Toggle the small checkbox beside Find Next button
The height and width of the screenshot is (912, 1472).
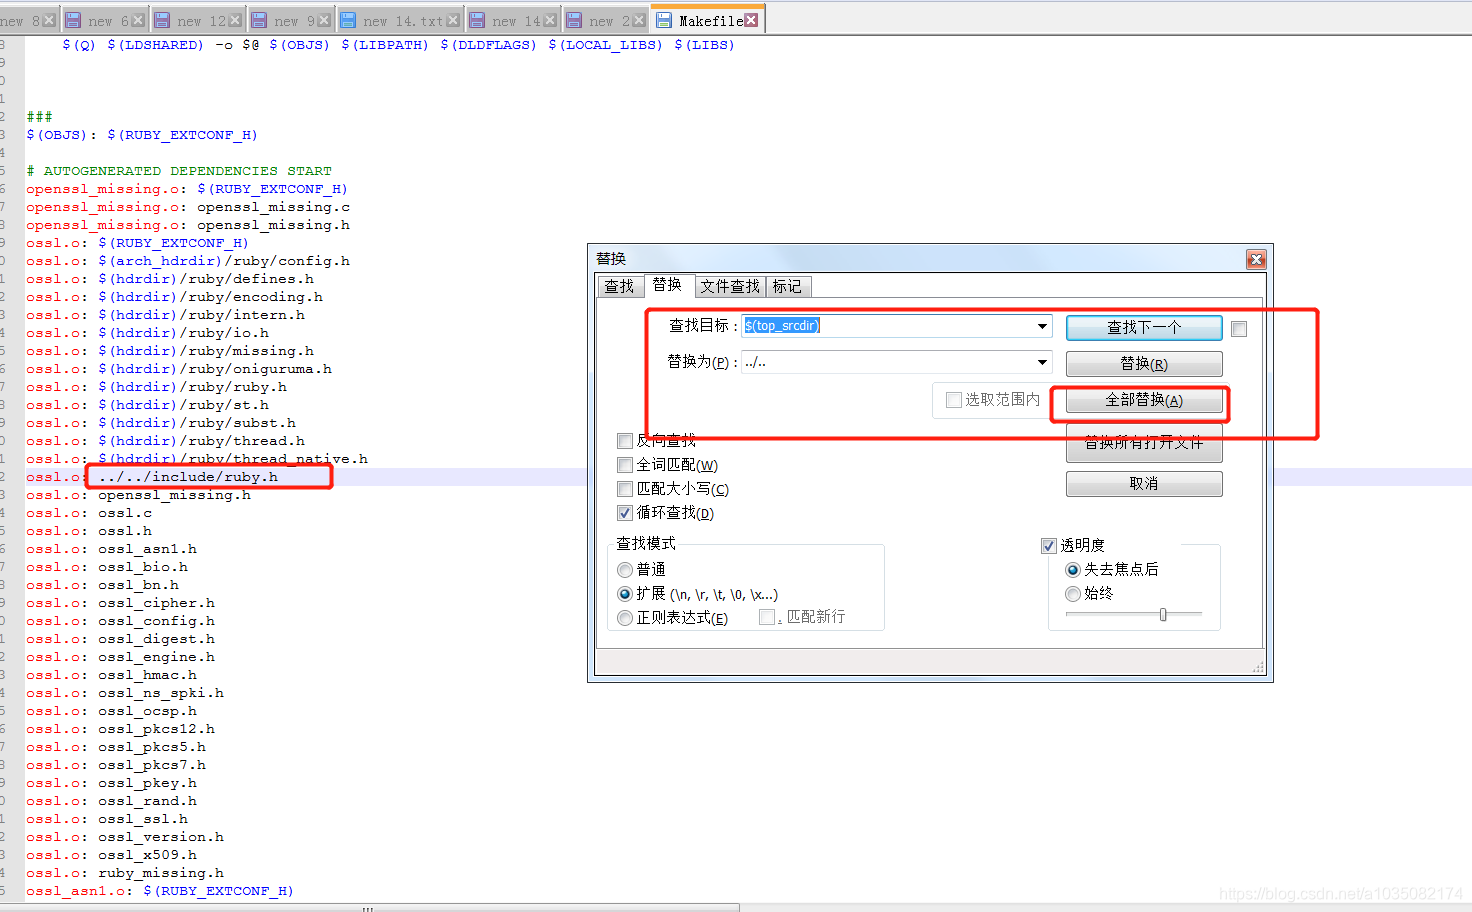tap(1239, 329)
